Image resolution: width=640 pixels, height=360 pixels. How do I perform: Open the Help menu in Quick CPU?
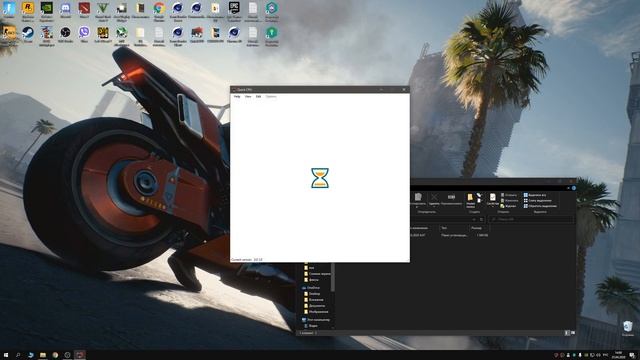(237, 97)
